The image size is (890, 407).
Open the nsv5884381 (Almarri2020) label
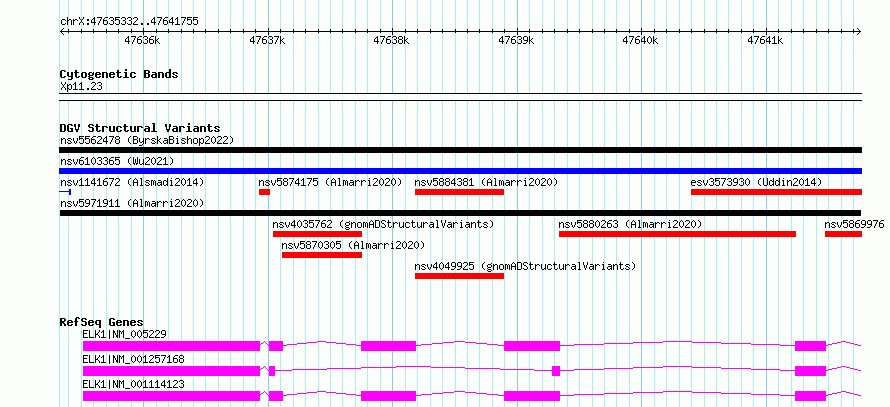[486, 182]
